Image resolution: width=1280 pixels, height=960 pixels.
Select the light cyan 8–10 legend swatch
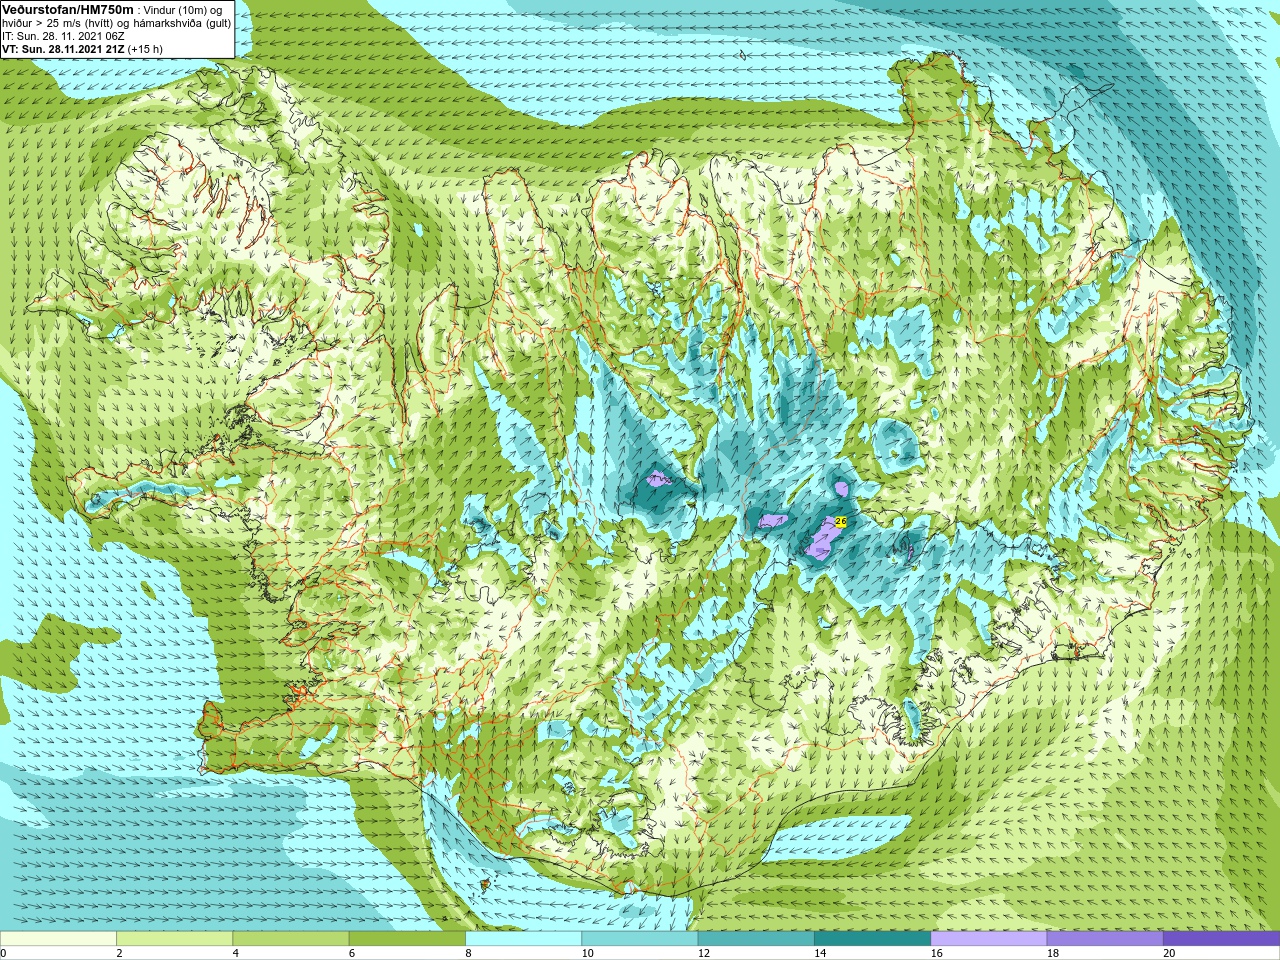tap(523, 939)
